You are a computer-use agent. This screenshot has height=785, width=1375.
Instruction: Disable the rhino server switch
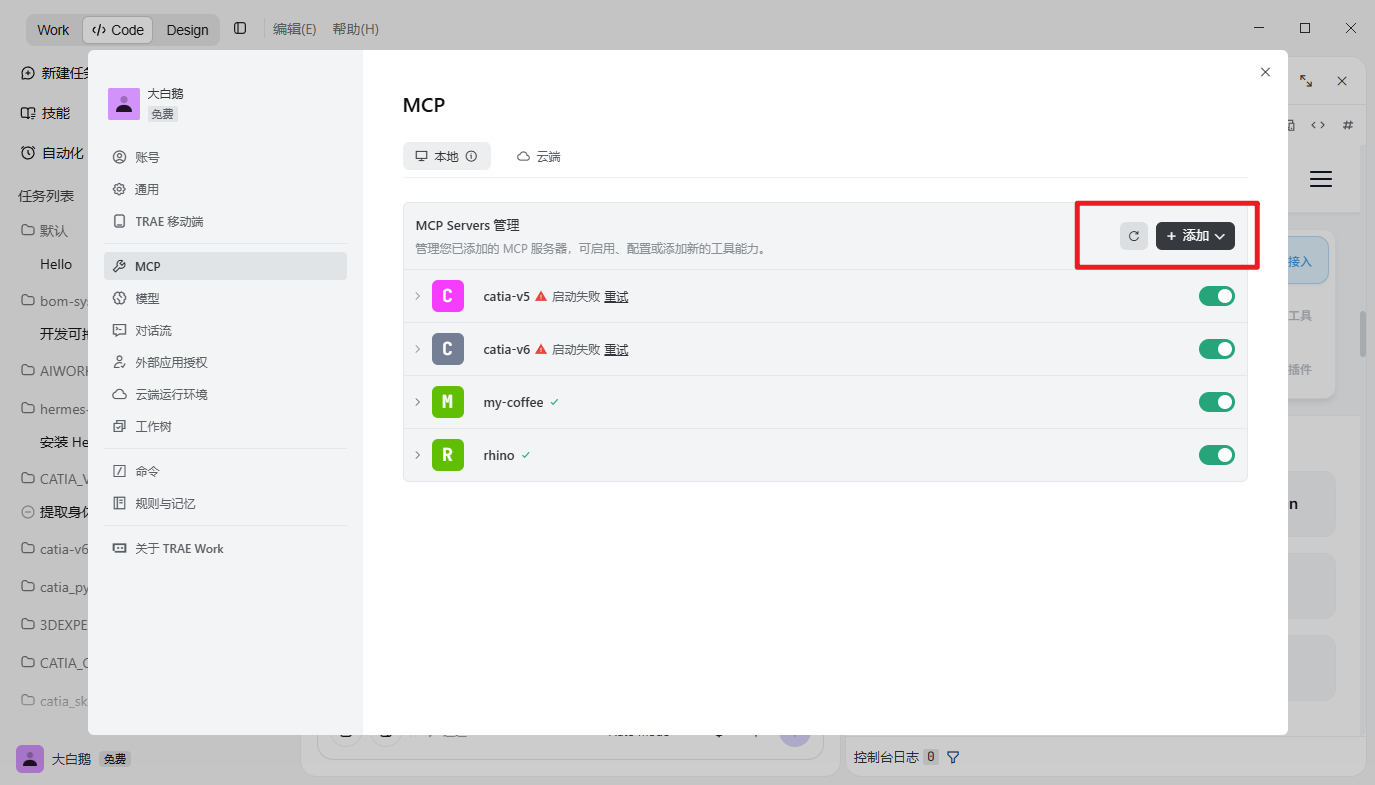click(1217, 455)
